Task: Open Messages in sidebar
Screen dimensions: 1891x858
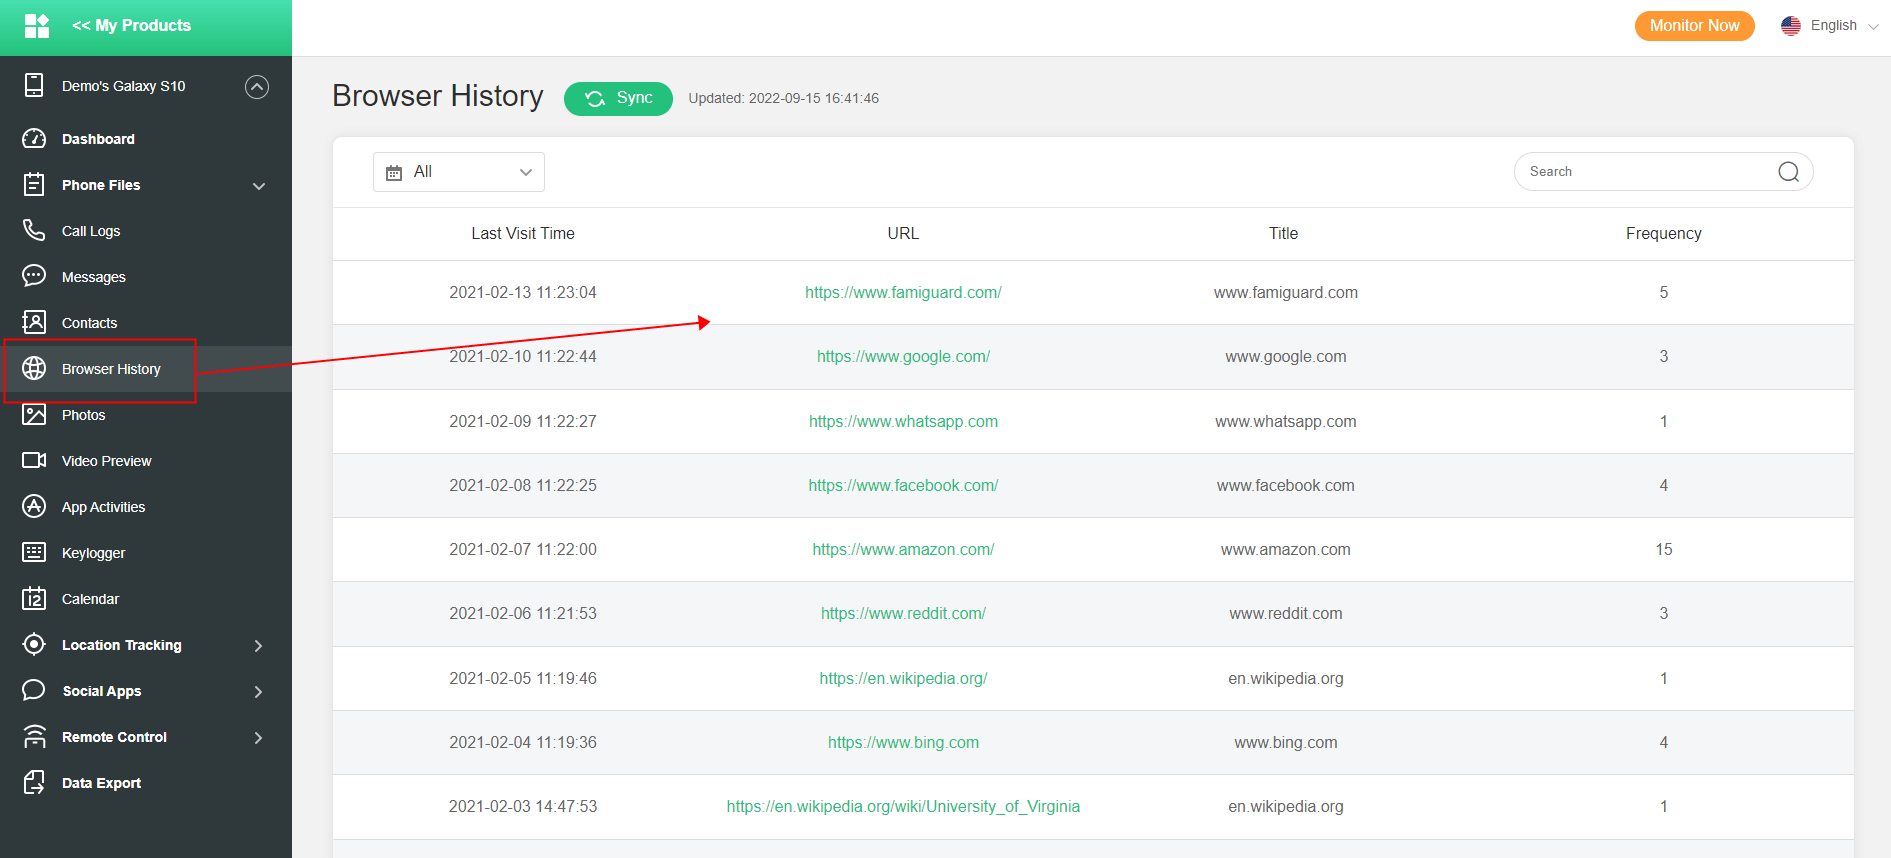Action: click(x=94, y=277)
